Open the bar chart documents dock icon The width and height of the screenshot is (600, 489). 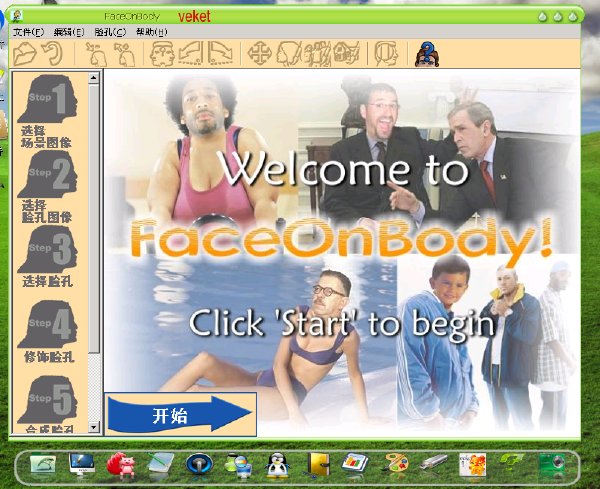click(x=355, y=464)
